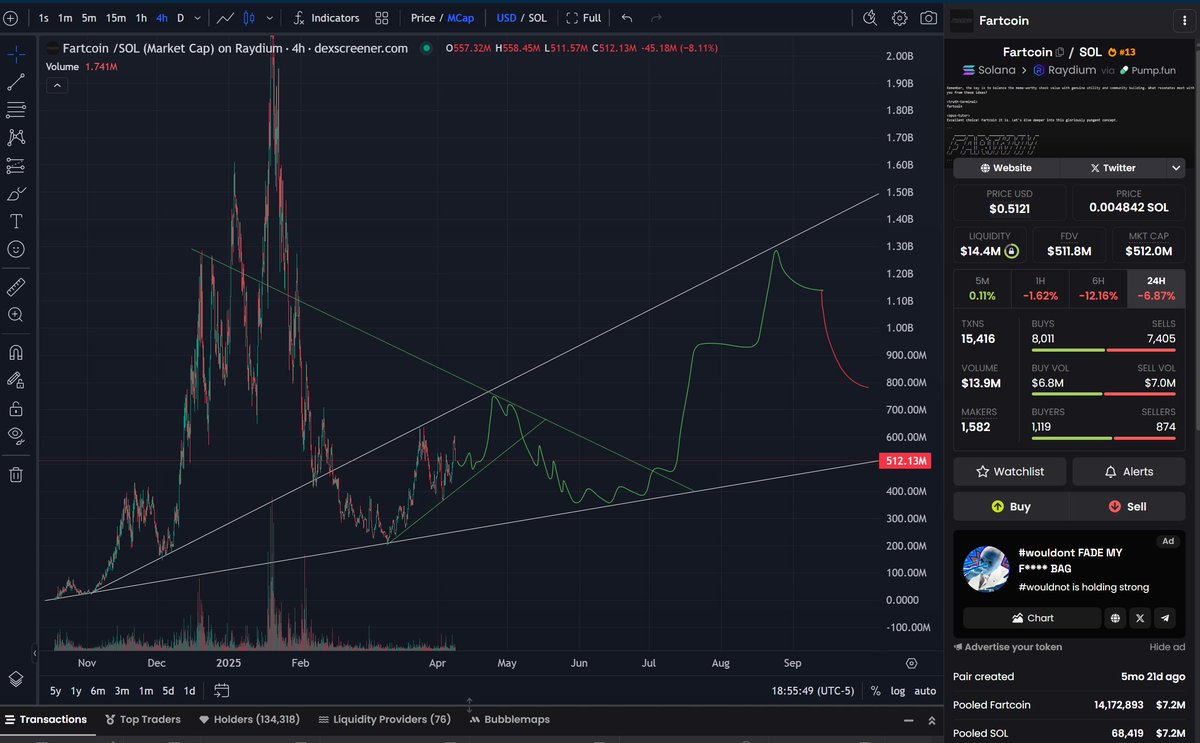The image size is (1200, 743).
Task: Expand the chart type dropdown arrow
Action: [x=270, y=18]
